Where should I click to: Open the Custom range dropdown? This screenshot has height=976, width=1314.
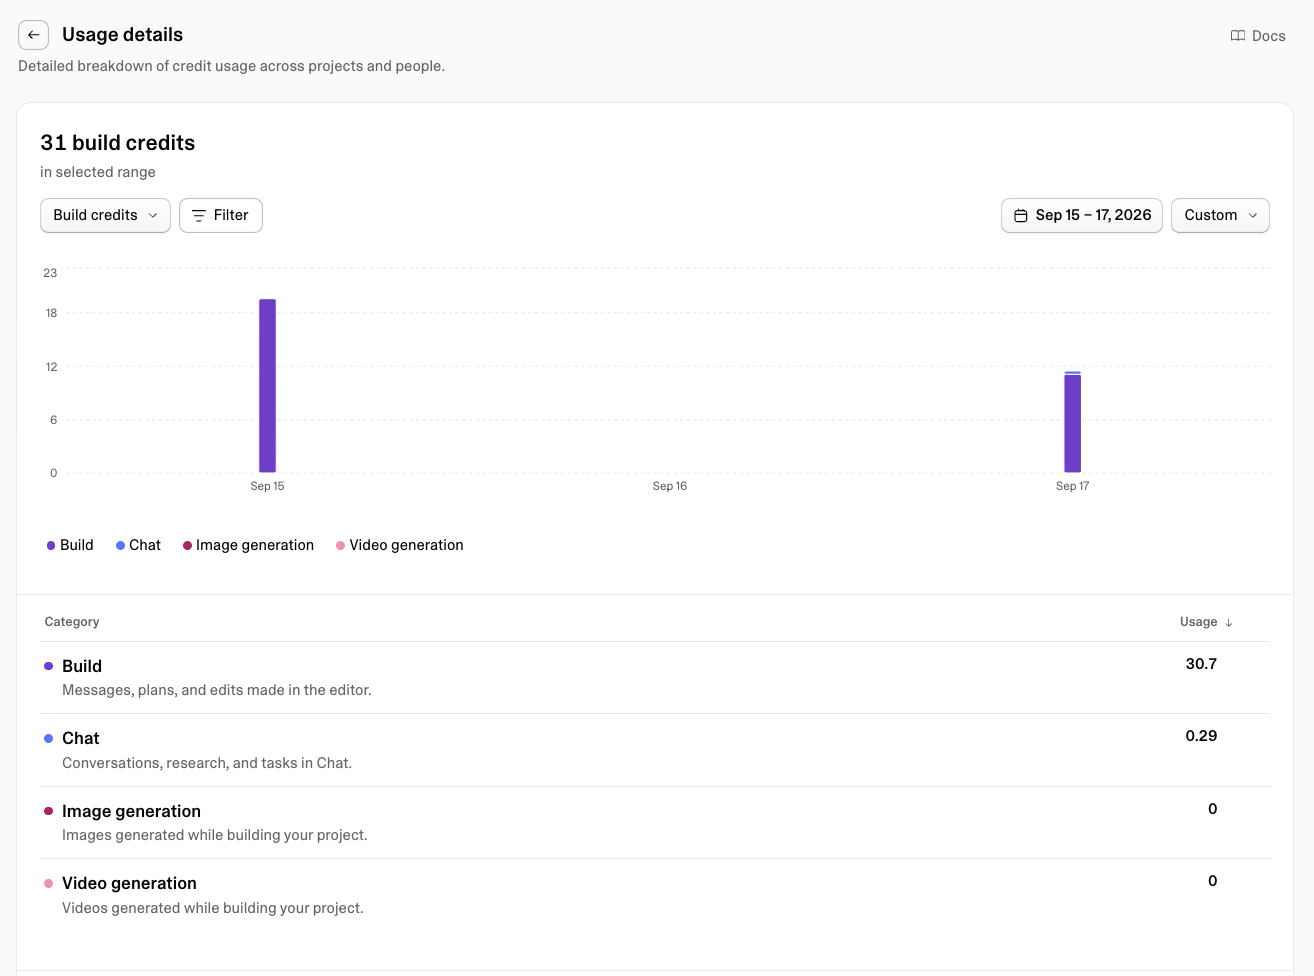coord(1220,215)
